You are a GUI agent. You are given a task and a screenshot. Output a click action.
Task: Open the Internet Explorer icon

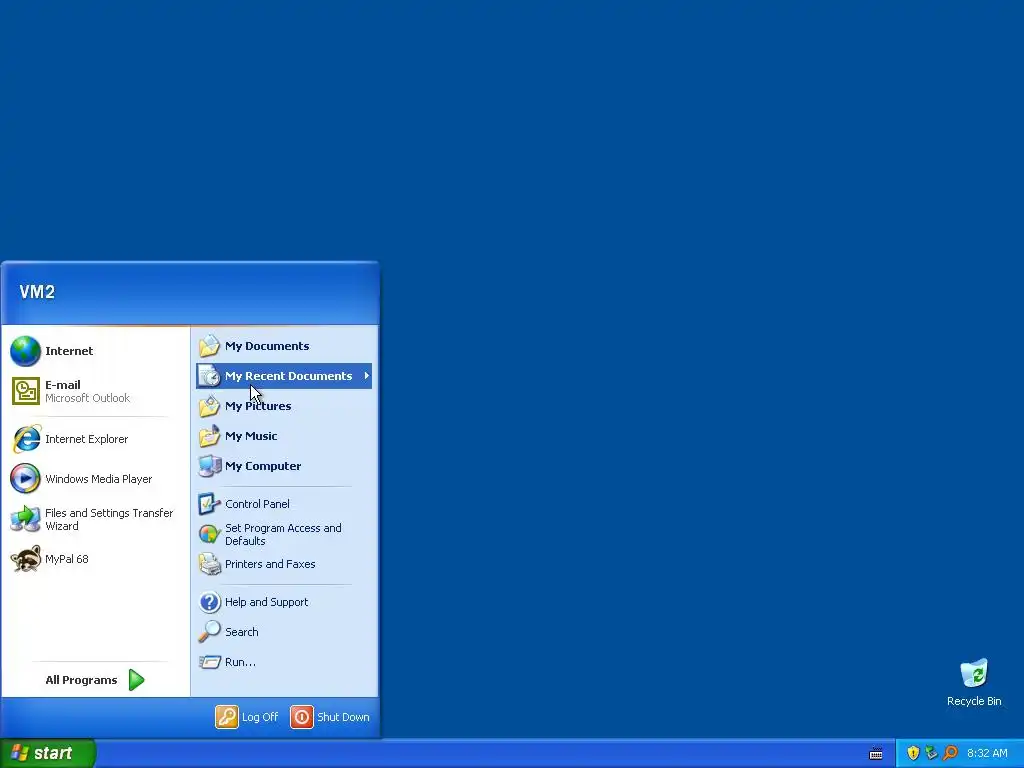tap(26, 439)
